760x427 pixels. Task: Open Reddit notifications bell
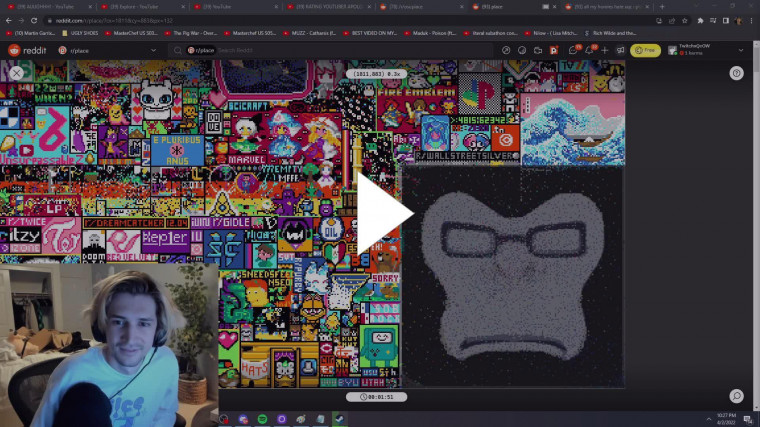pyautogui.click(x=589, y=50)
